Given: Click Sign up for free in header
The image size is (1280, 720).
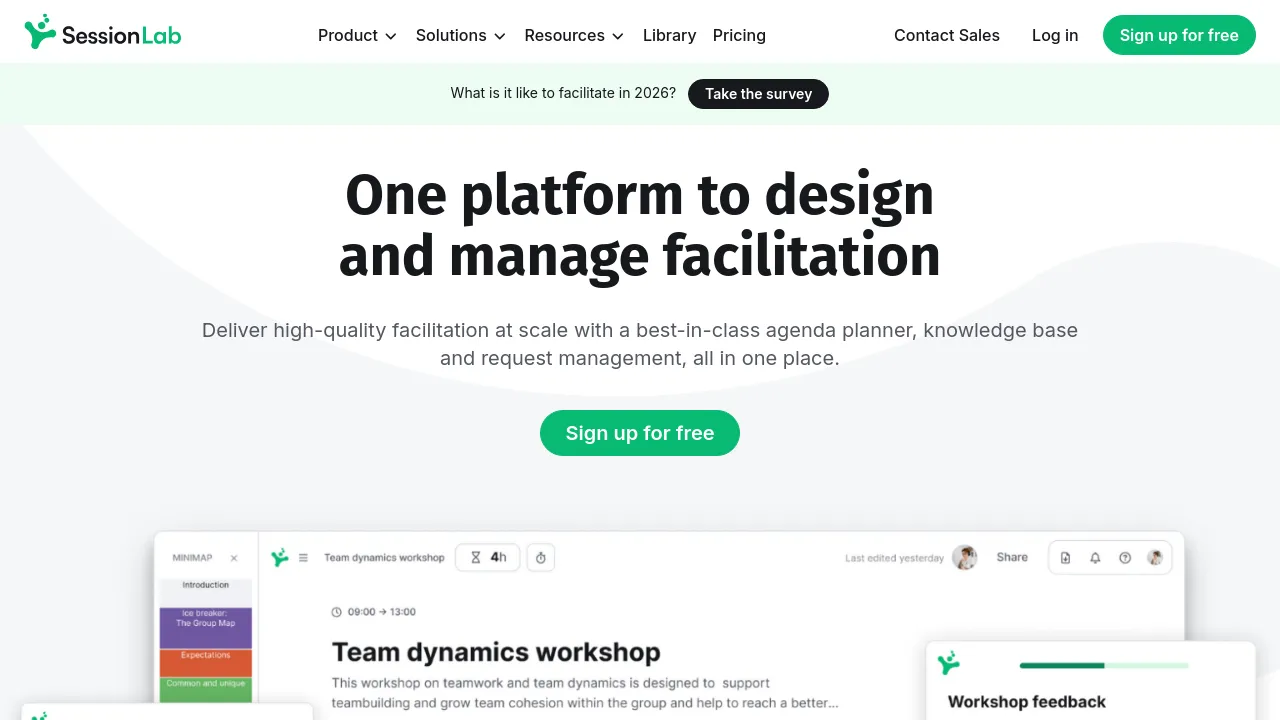Looking at the screenshot, I should click(1179, 35).
